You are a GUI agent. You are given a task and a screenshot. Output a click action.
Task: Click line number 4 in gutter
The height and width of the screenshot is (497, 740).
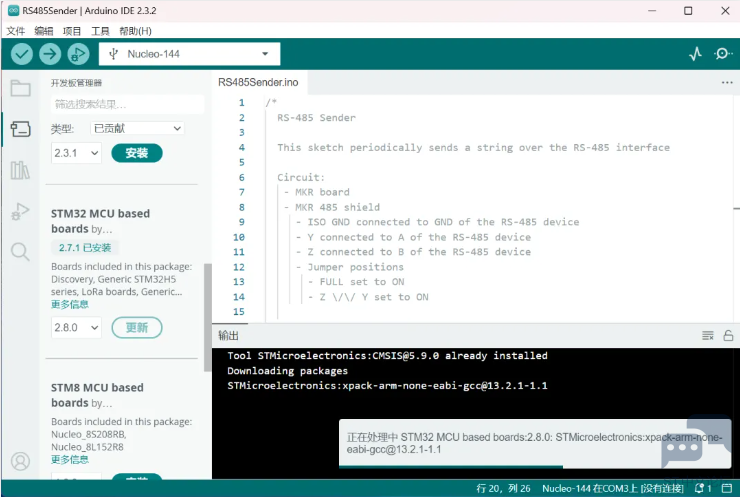[242, 147]
